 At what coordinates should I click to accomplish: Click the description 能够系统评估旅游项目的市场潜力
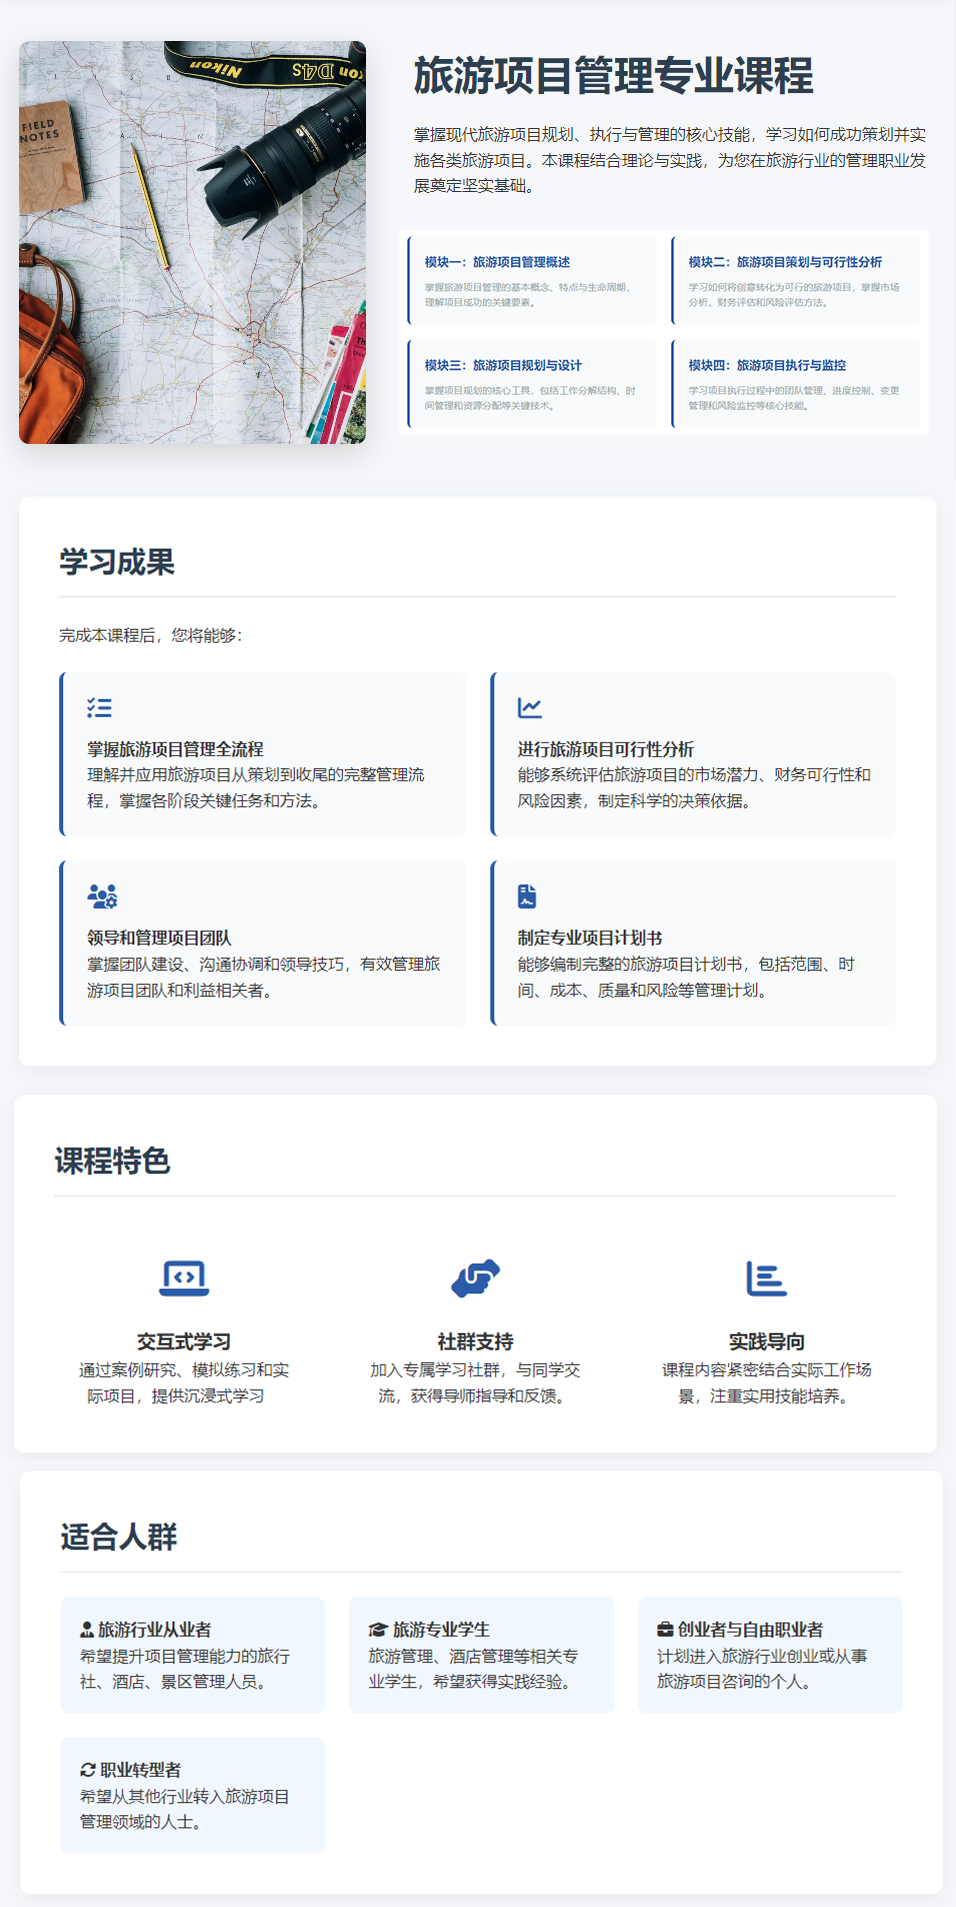point(694,788)
